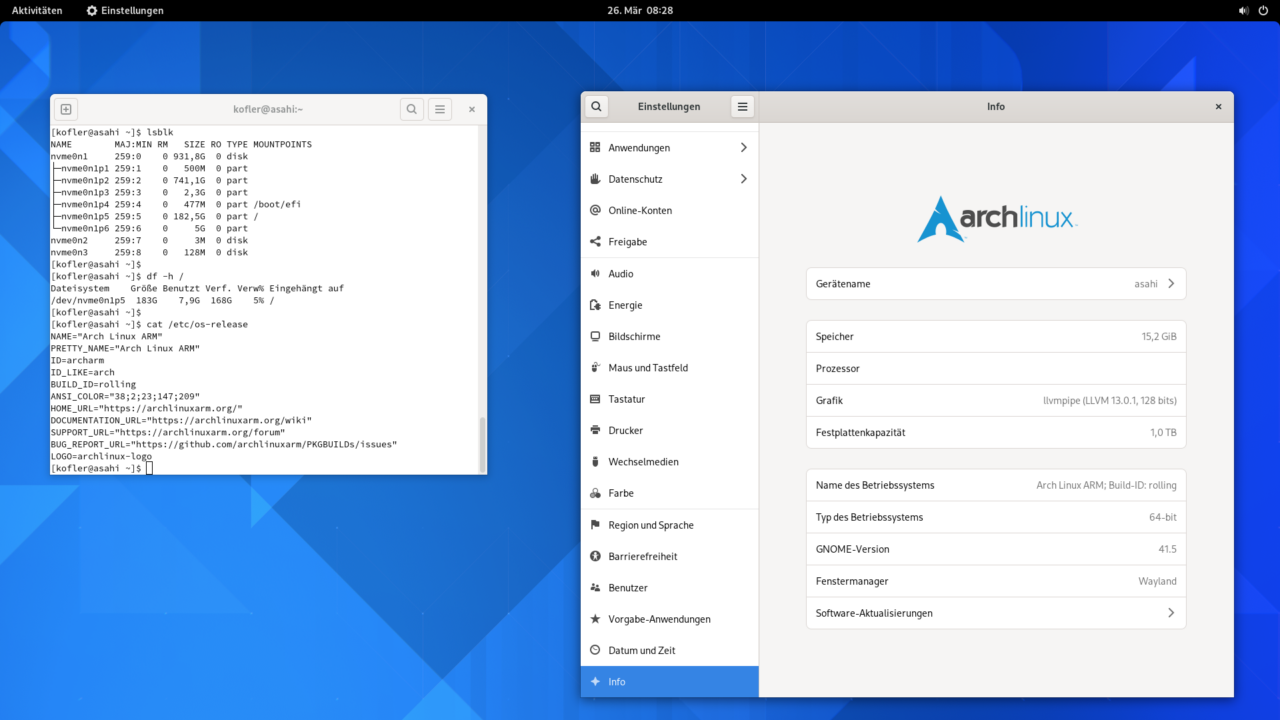Image resolution: width=1280 pixels, height=720 pixels.
Task: Click the Festplattenkapazität value 1,0 TB
Action: (1163, 433)
